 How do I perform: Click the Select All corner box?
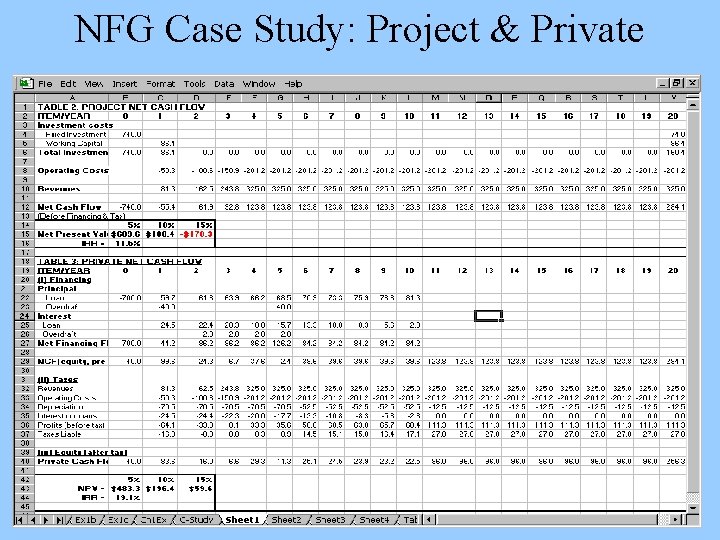pyautogui.click(x=25, y=98)
